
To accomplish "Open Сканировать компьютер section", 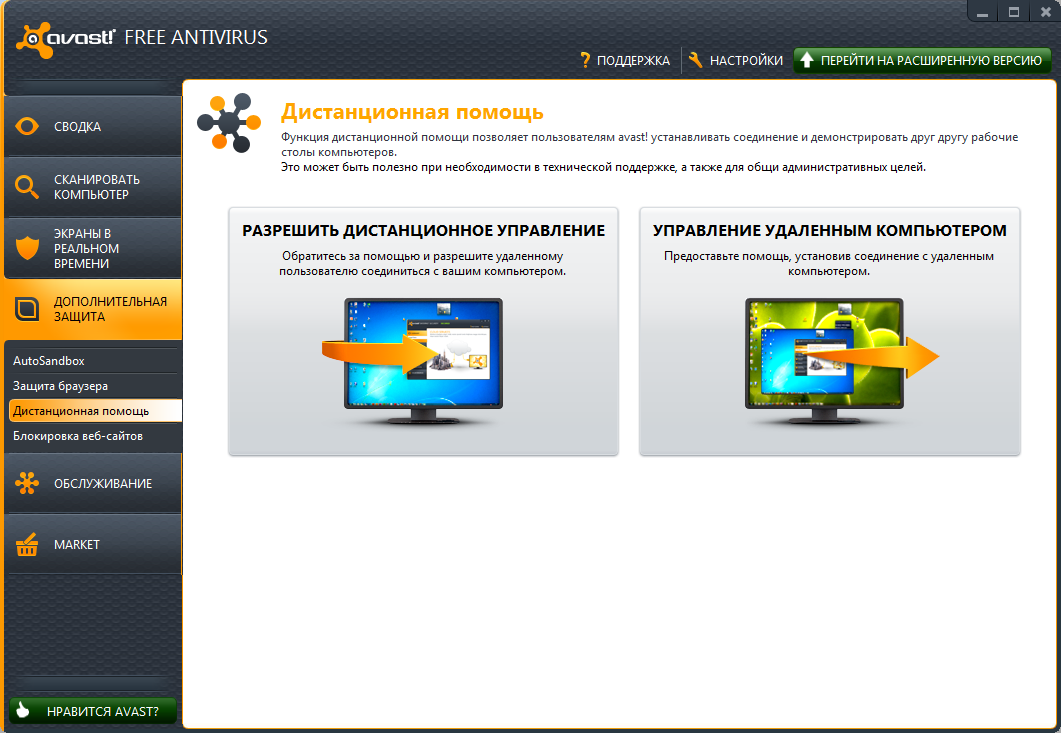I will click(93, 187).
